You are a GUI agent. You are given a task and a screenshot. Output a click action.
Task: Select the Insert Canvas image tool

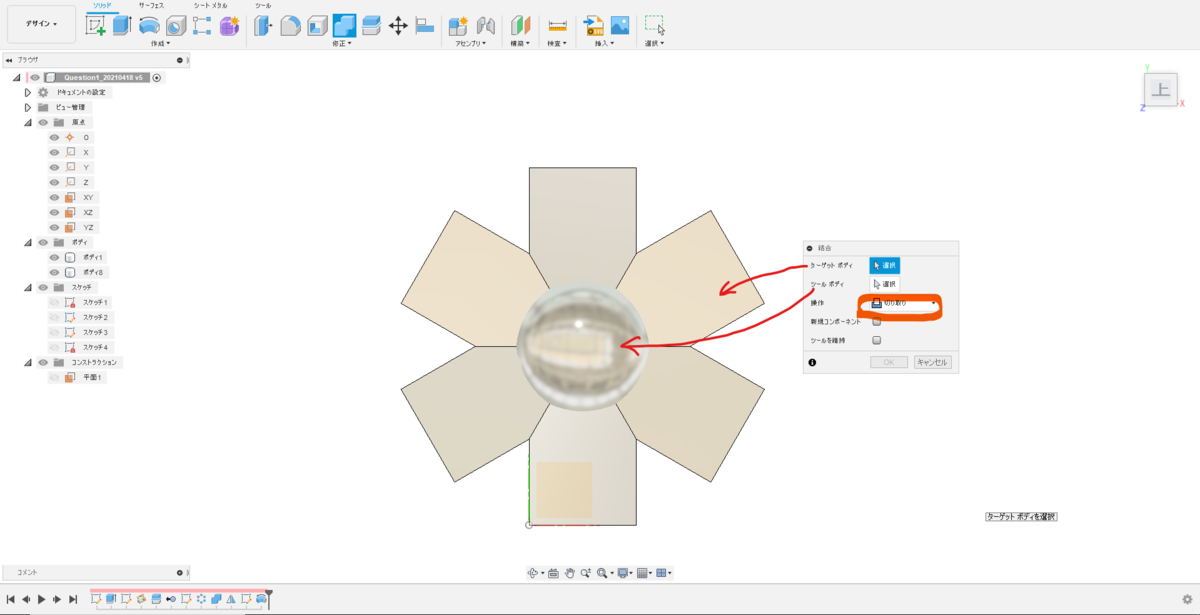(x=620, y=26)
